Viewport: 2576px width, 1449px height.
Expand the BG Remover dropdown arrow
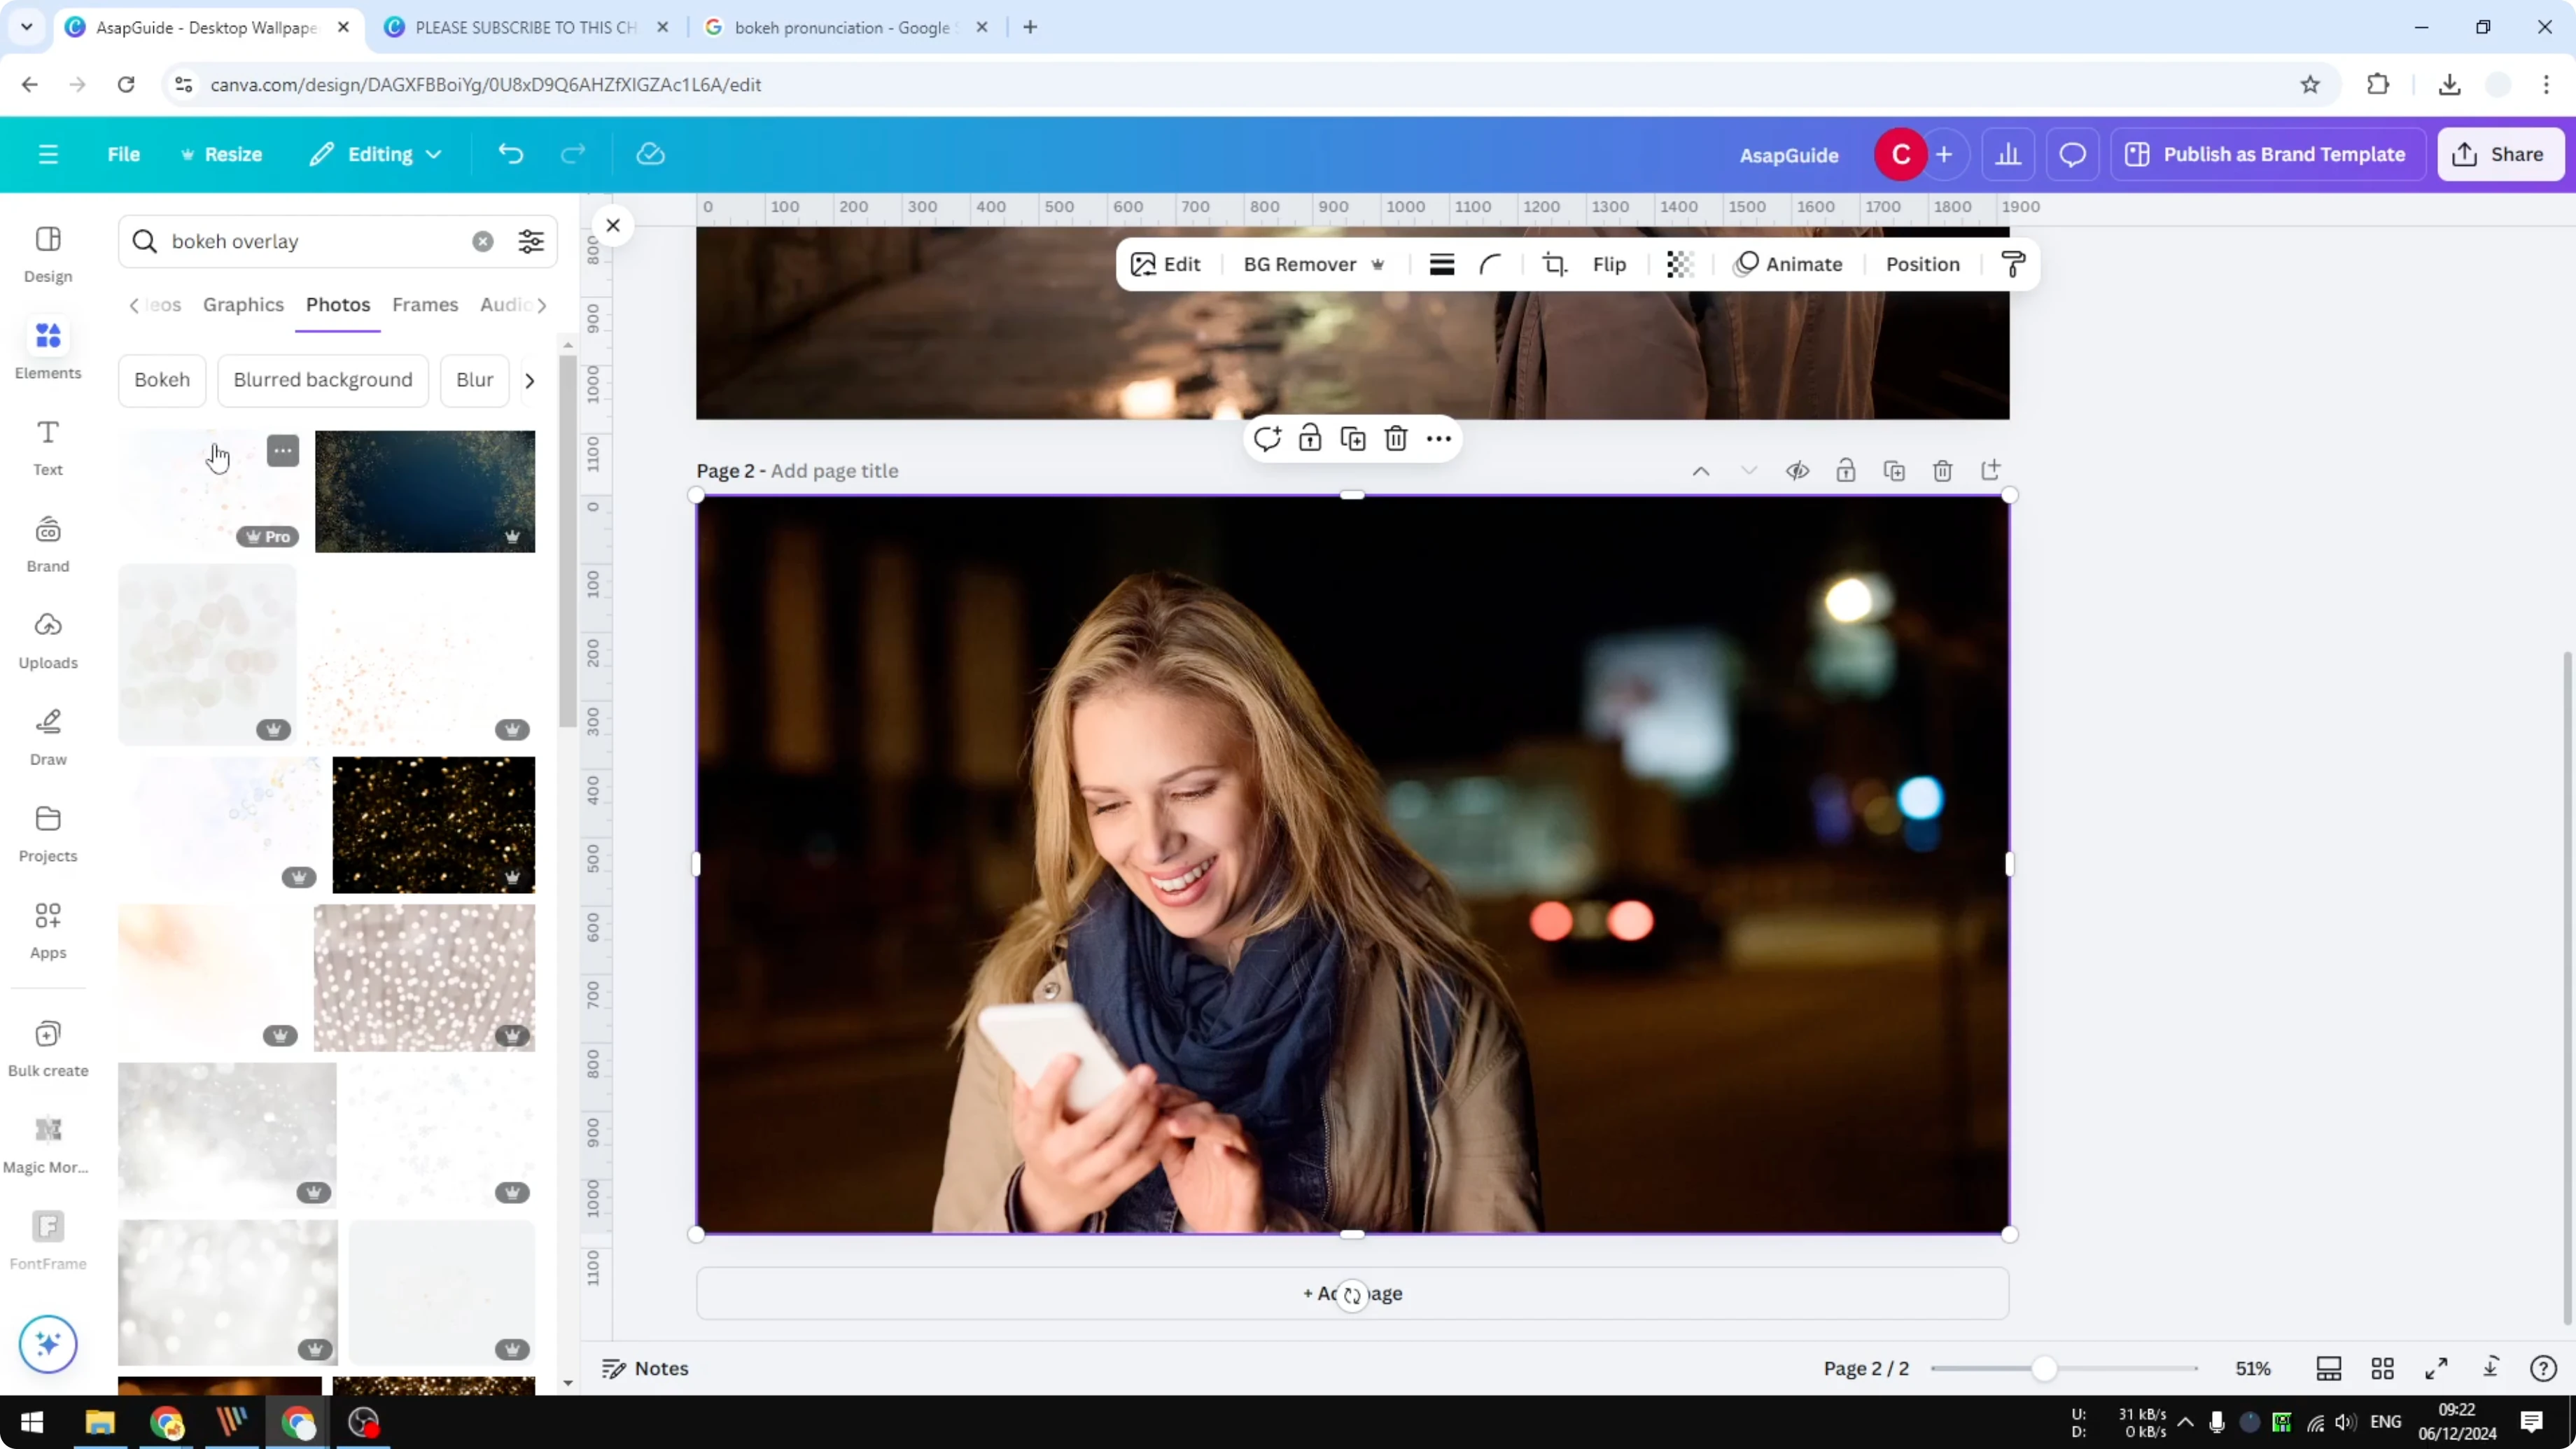pos(1379,264)
